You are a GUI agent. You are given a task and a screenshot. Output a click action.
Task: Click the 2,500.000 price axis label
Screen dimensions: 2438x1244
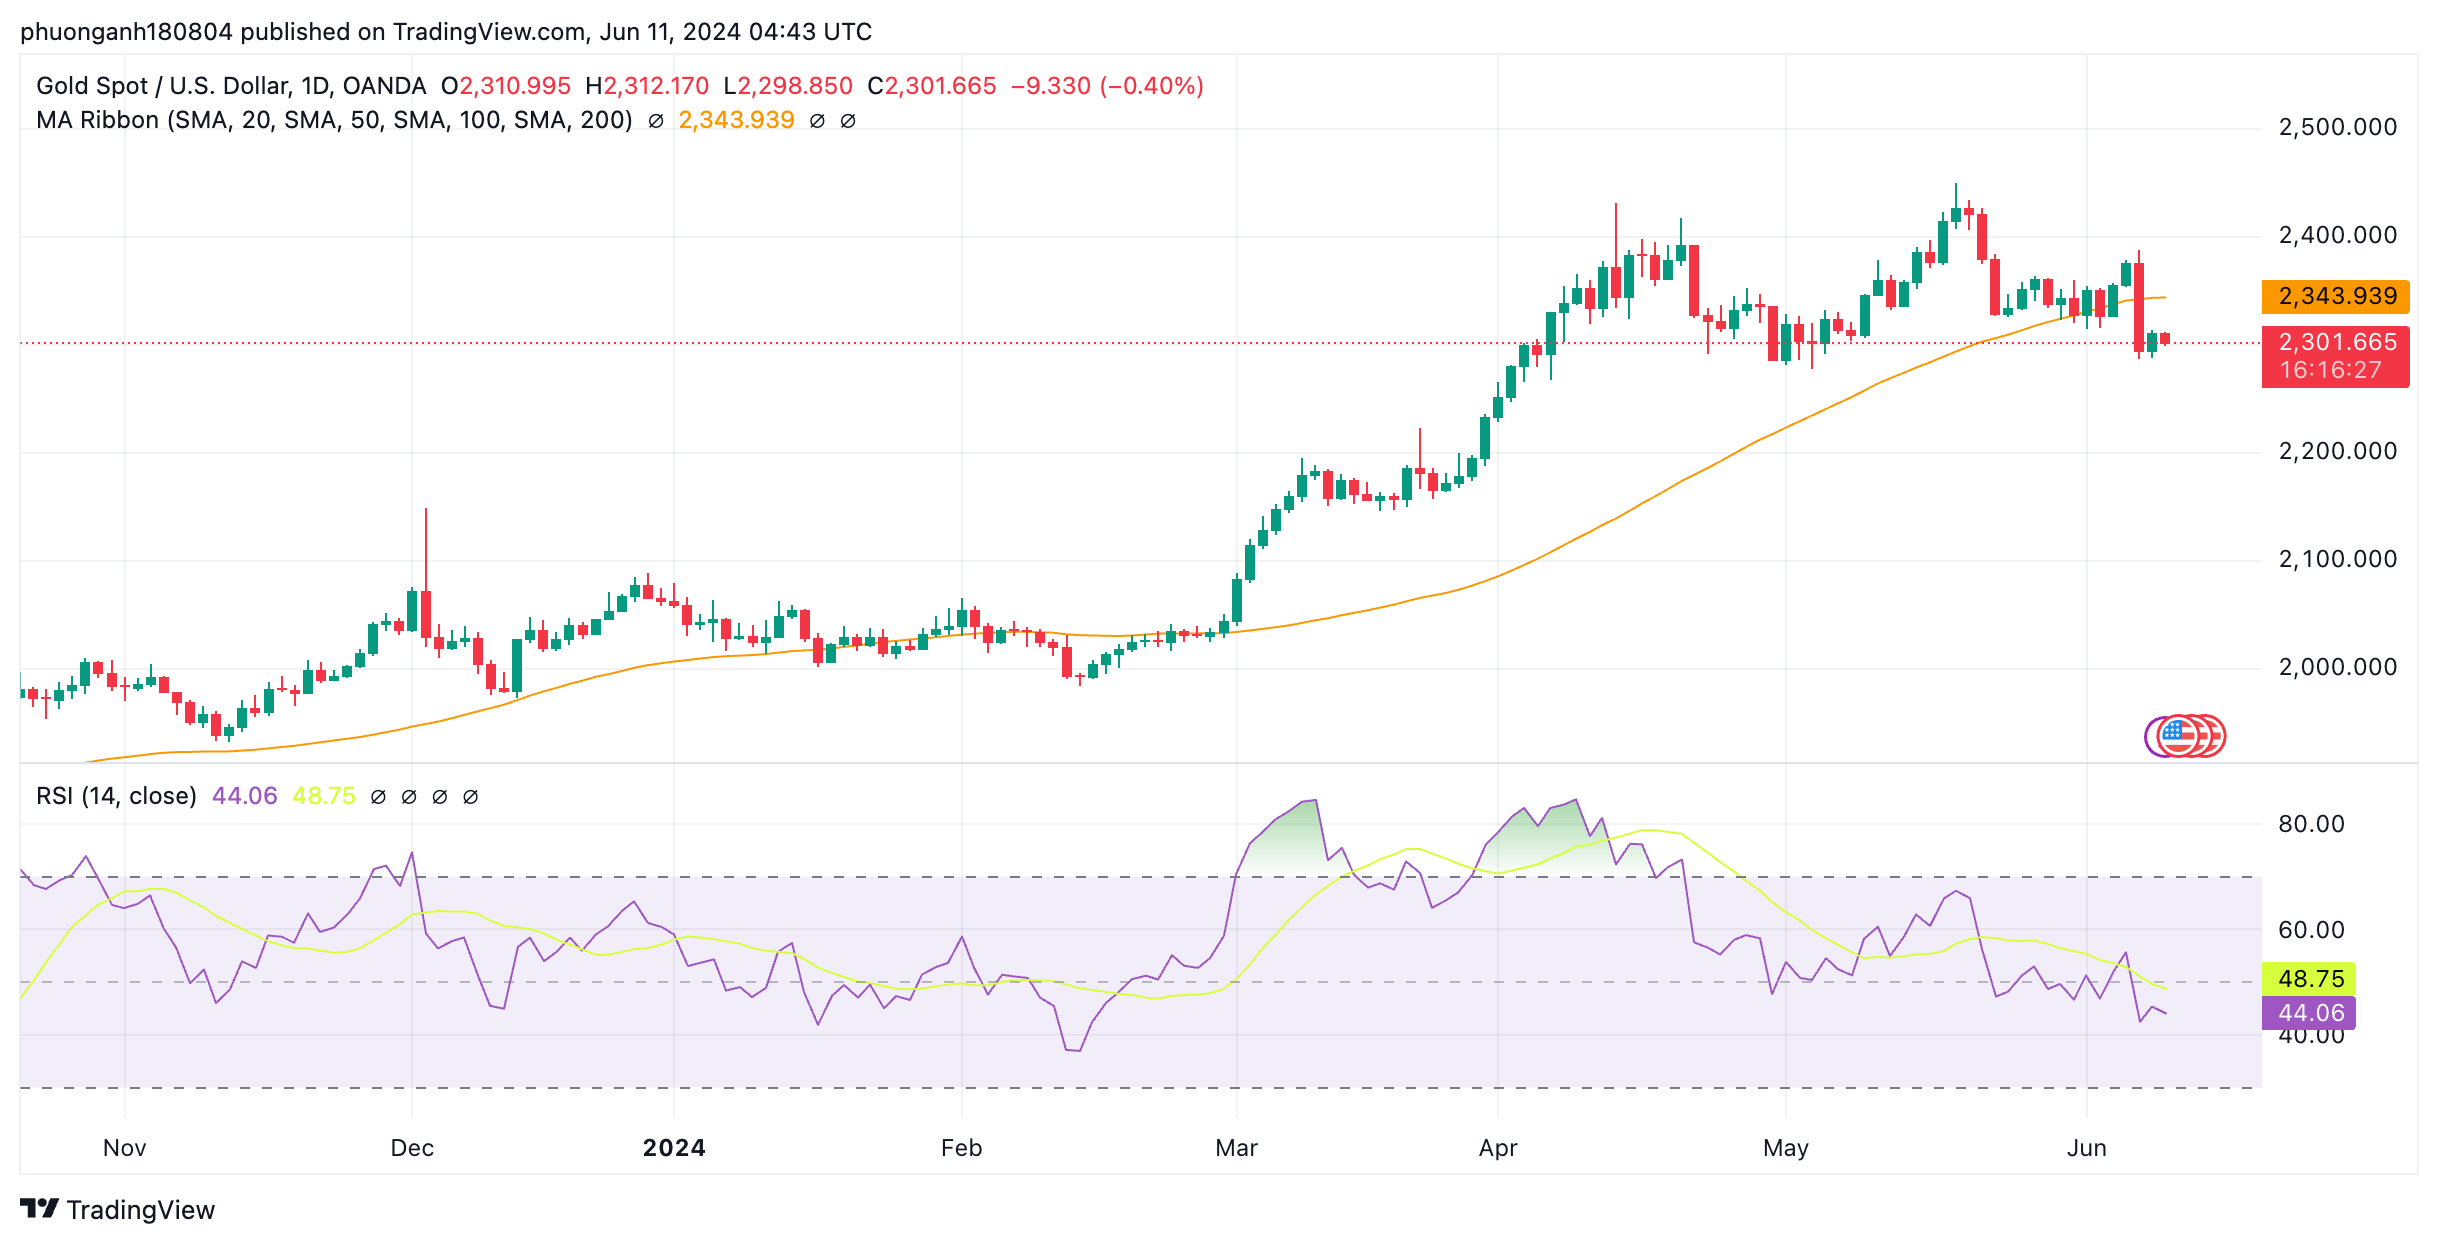click(x=2337, y=127)
